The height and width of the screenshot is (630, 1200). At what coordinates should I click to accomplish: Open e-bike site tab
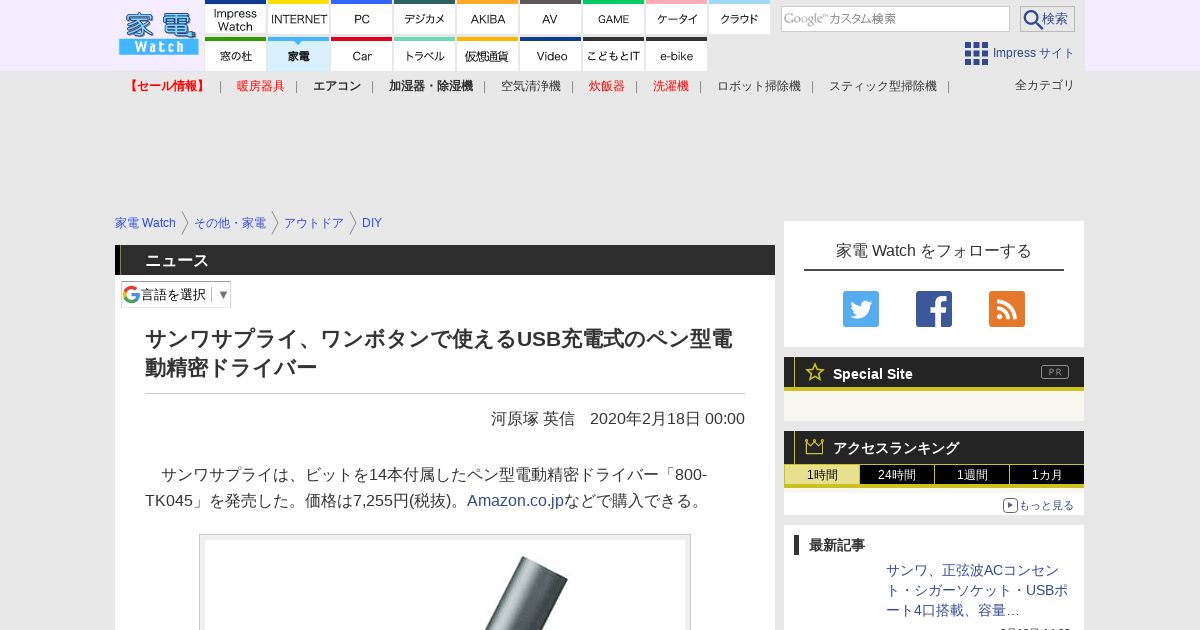point(677,55)
